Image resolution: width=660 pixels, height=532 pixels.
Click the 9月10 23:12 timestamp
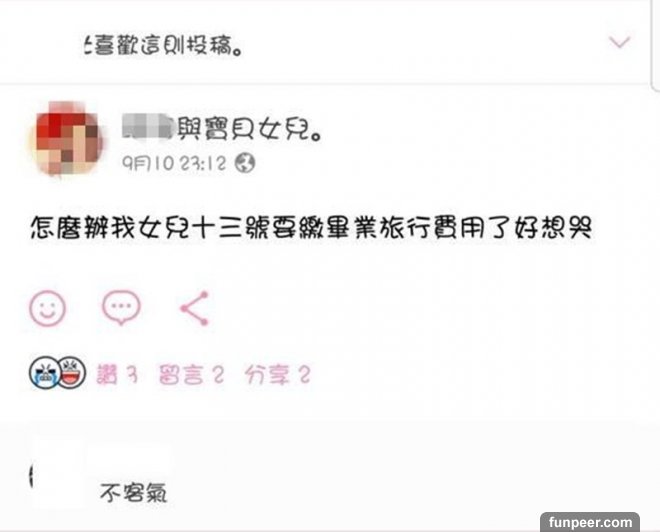174,163
